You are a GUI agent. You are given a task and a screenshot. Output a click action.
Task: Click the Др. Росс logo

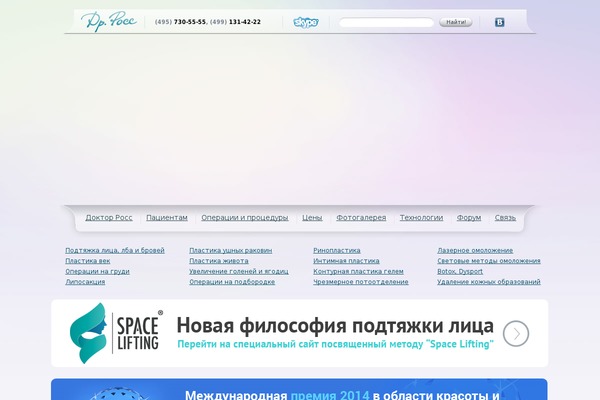[109, 21]
